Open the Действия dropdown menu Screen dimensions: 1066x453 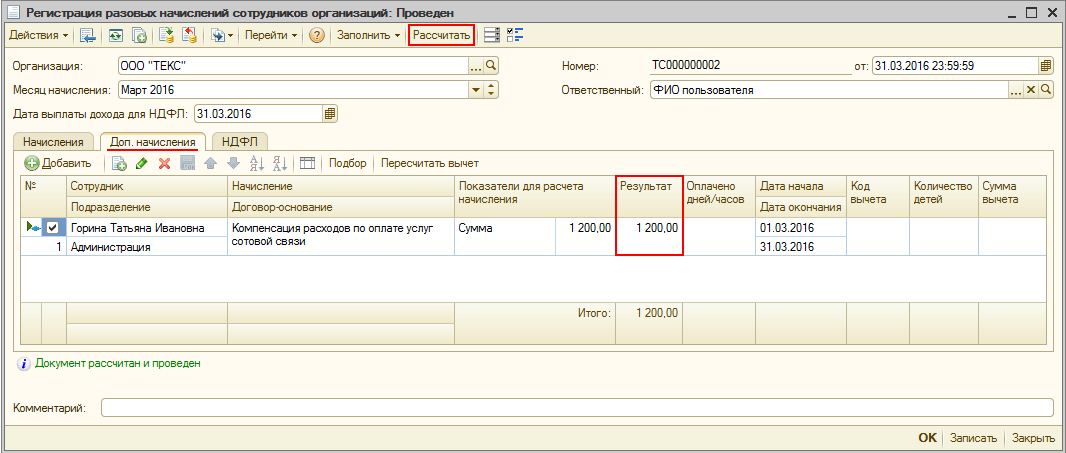(x=39, y=35)
